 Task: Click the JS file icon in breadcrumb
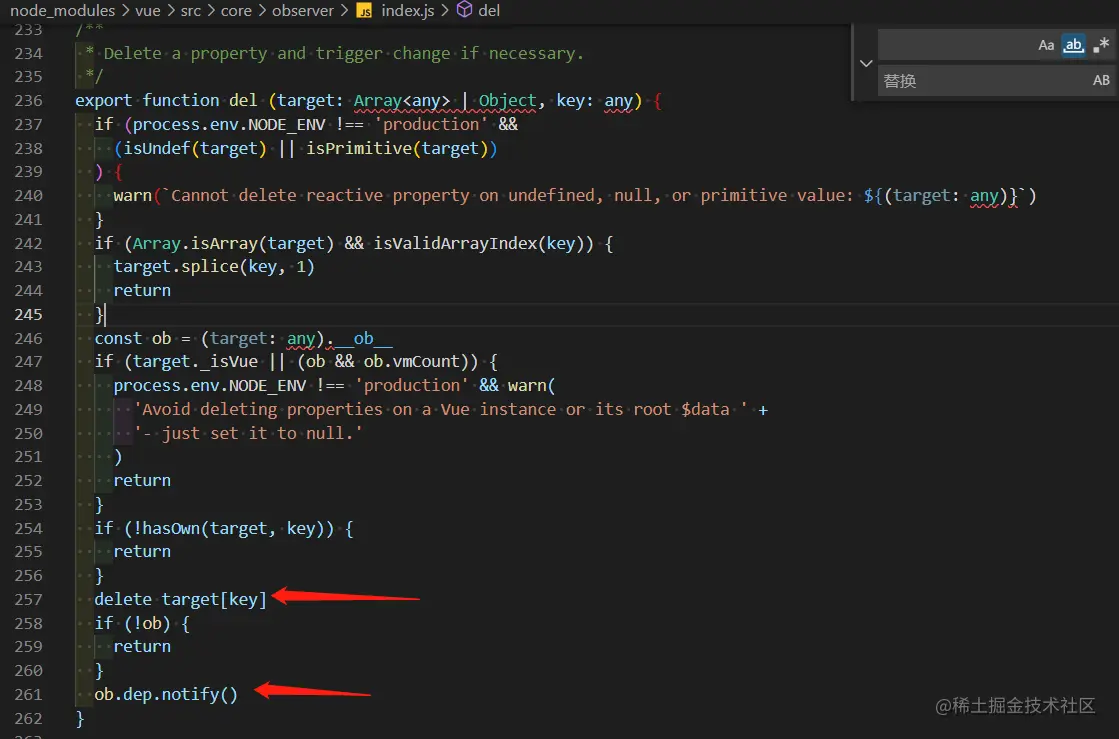pos(365,11)
